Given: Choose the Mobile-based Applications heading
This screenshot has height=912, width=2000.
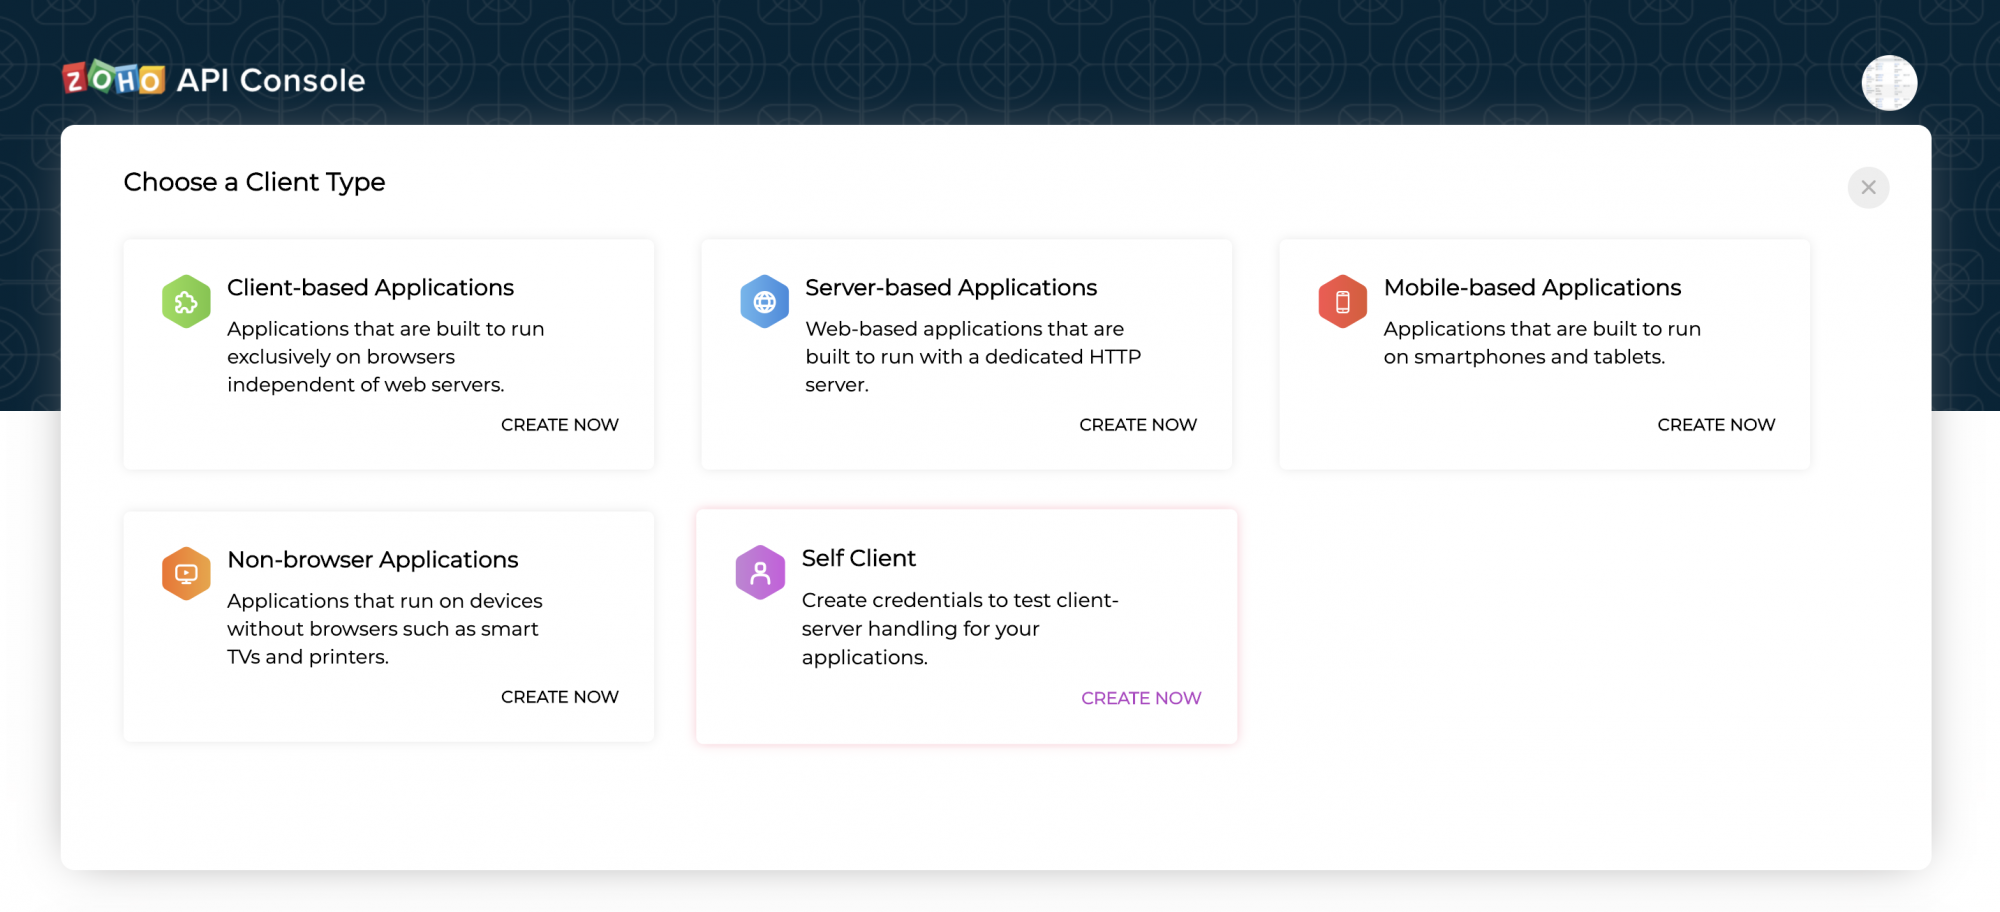Looking at the screenshot, I should pos(1531,288).
